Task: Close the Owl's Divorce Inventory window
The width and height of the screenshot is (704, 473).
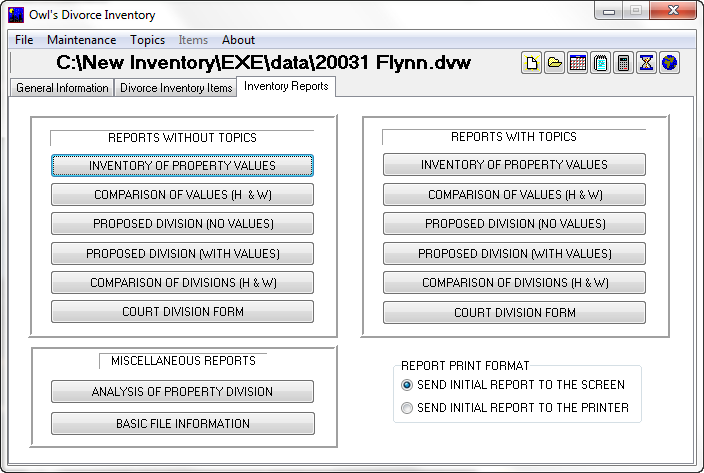Action: [673, 11]
